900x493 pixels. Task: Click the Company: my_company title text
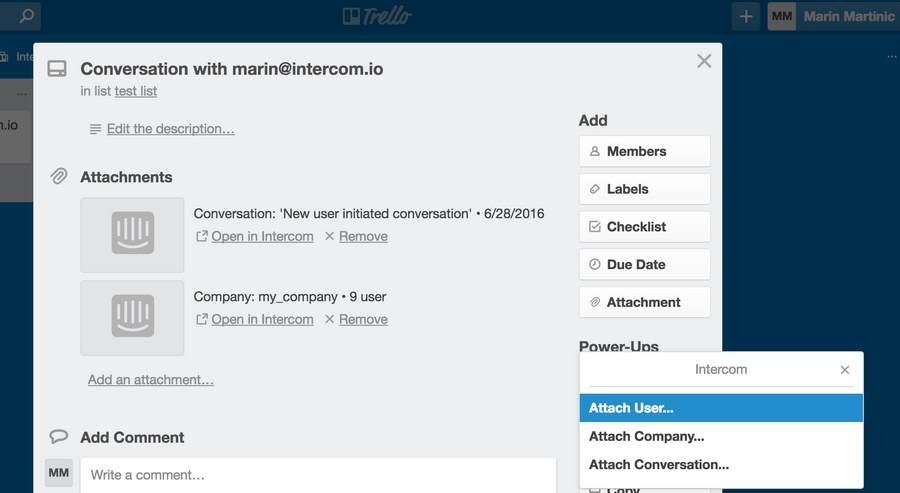tap(290, 297)
